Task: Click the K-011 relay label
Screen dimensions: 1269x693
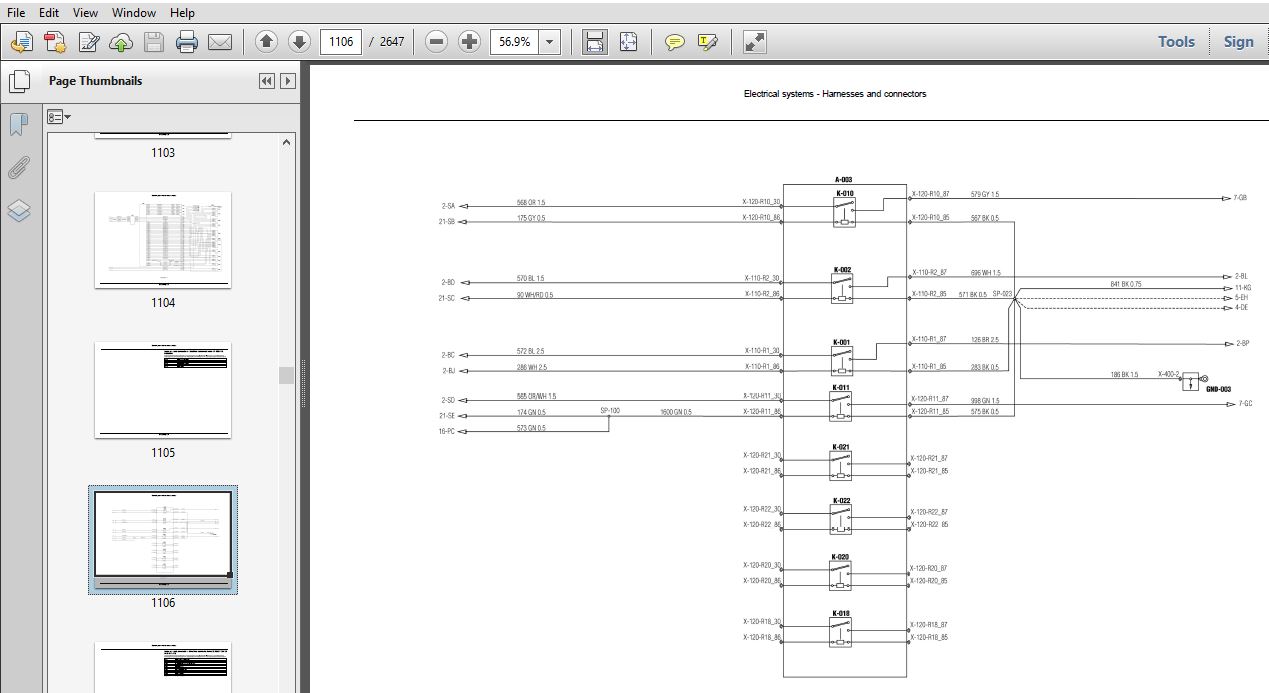Action: [841, 387]
